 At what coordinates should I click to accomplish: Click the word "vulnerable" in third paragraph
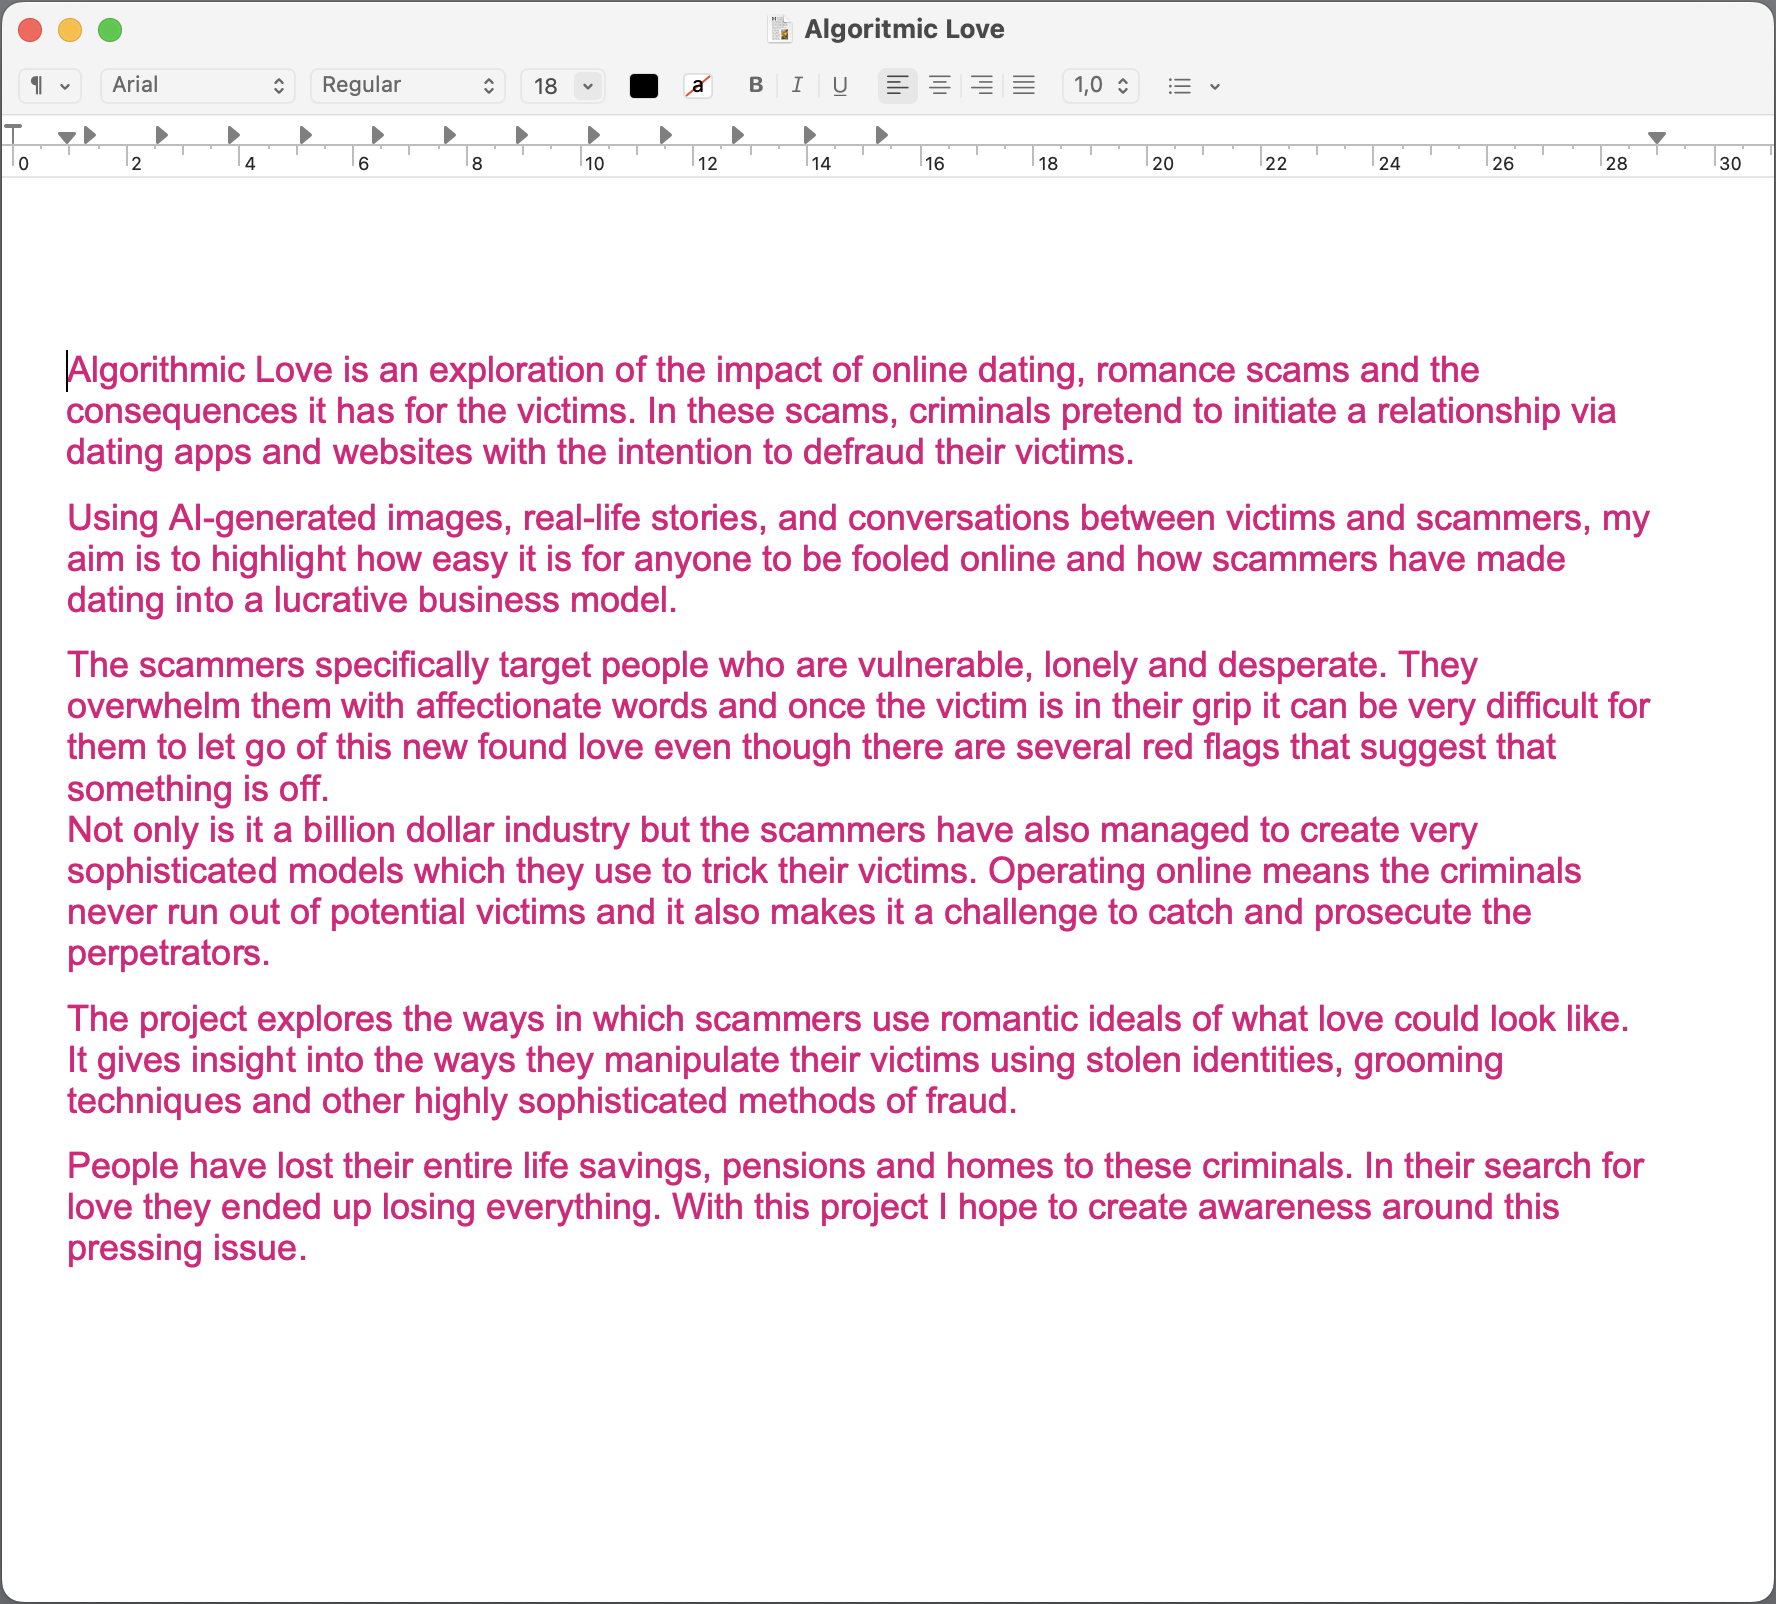click(x=941, y=665)
